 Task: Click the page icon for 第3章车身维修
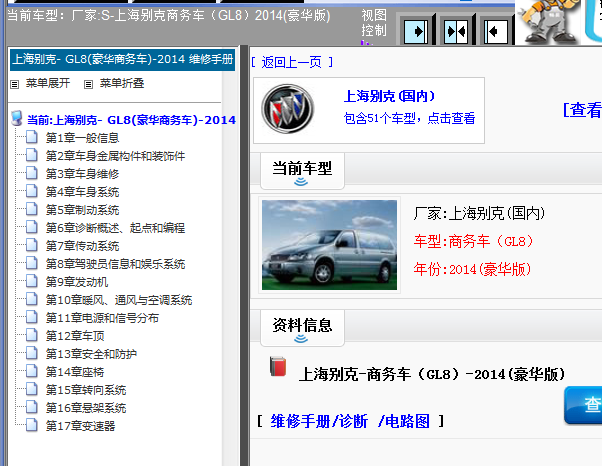pyautogui.click(x=31, y=173)
